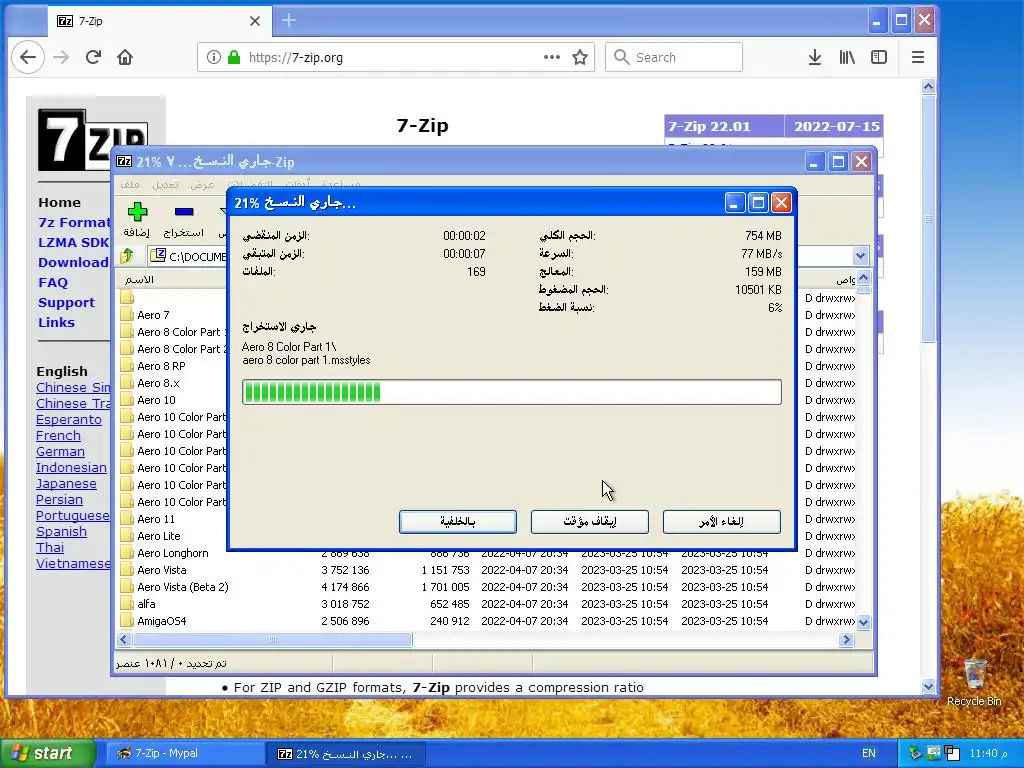
Task: Select the Aero 11 folder
Action: pos(155,519)
